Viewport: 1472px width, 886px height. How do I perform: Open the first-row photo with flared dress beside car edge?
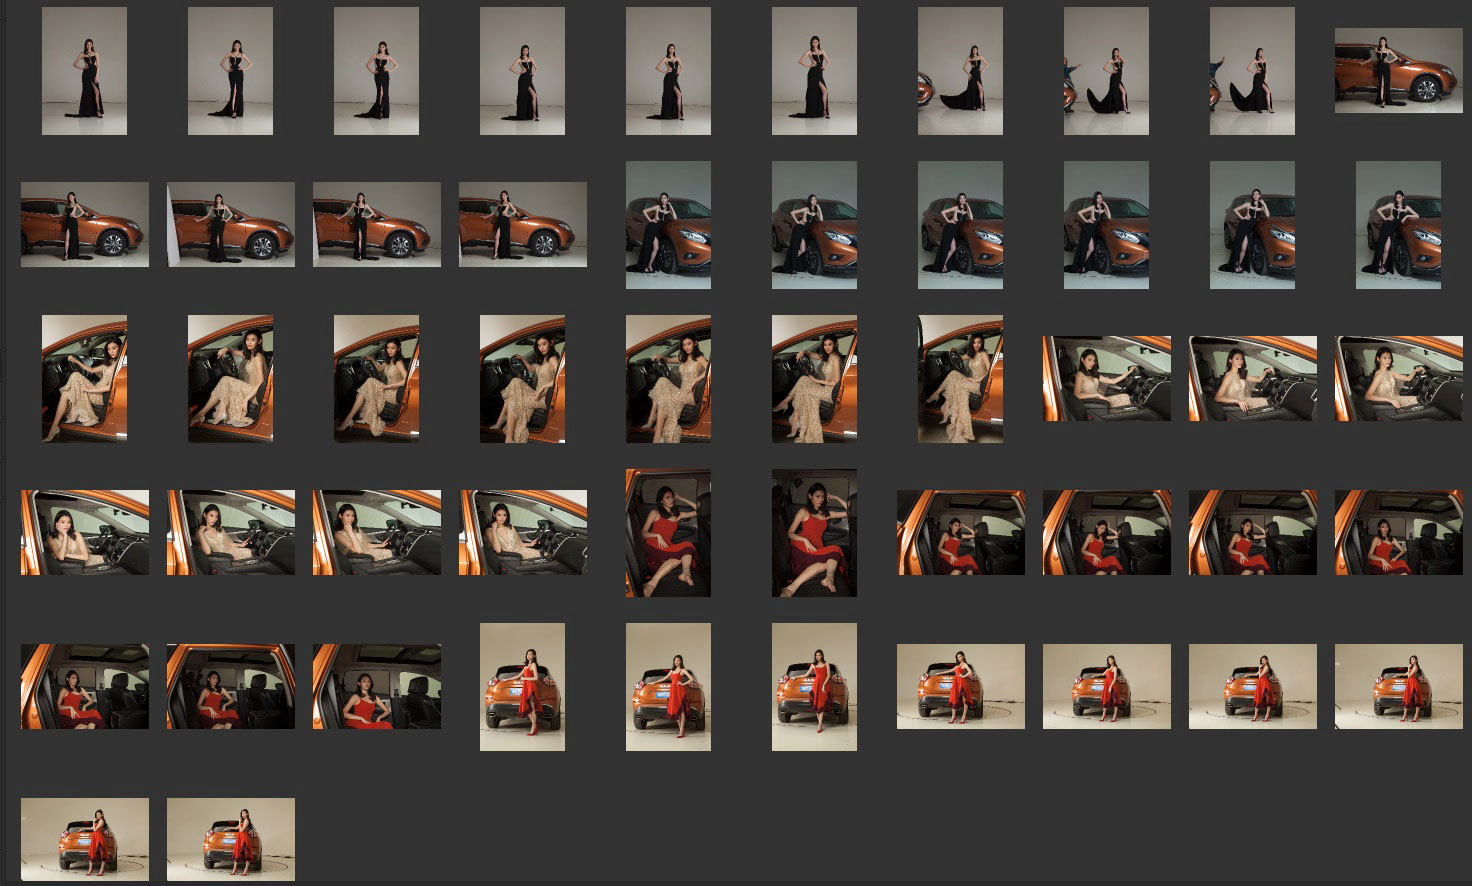click(x=960, y=71)
